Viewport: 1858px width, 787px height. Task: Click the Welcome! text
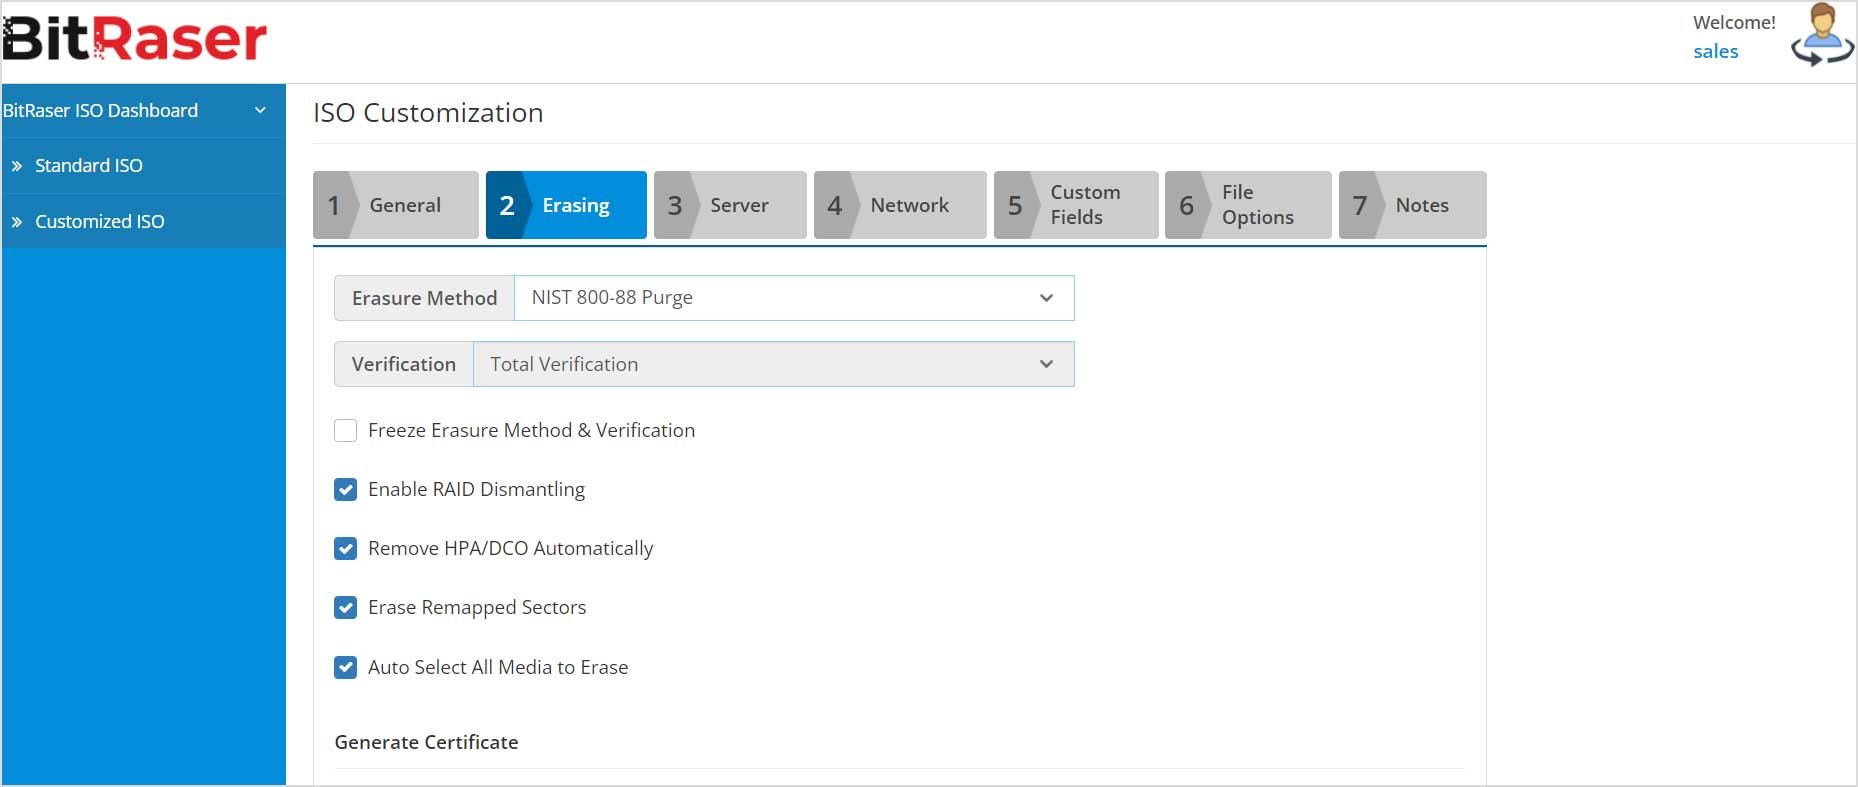(x=1734, y=22)
